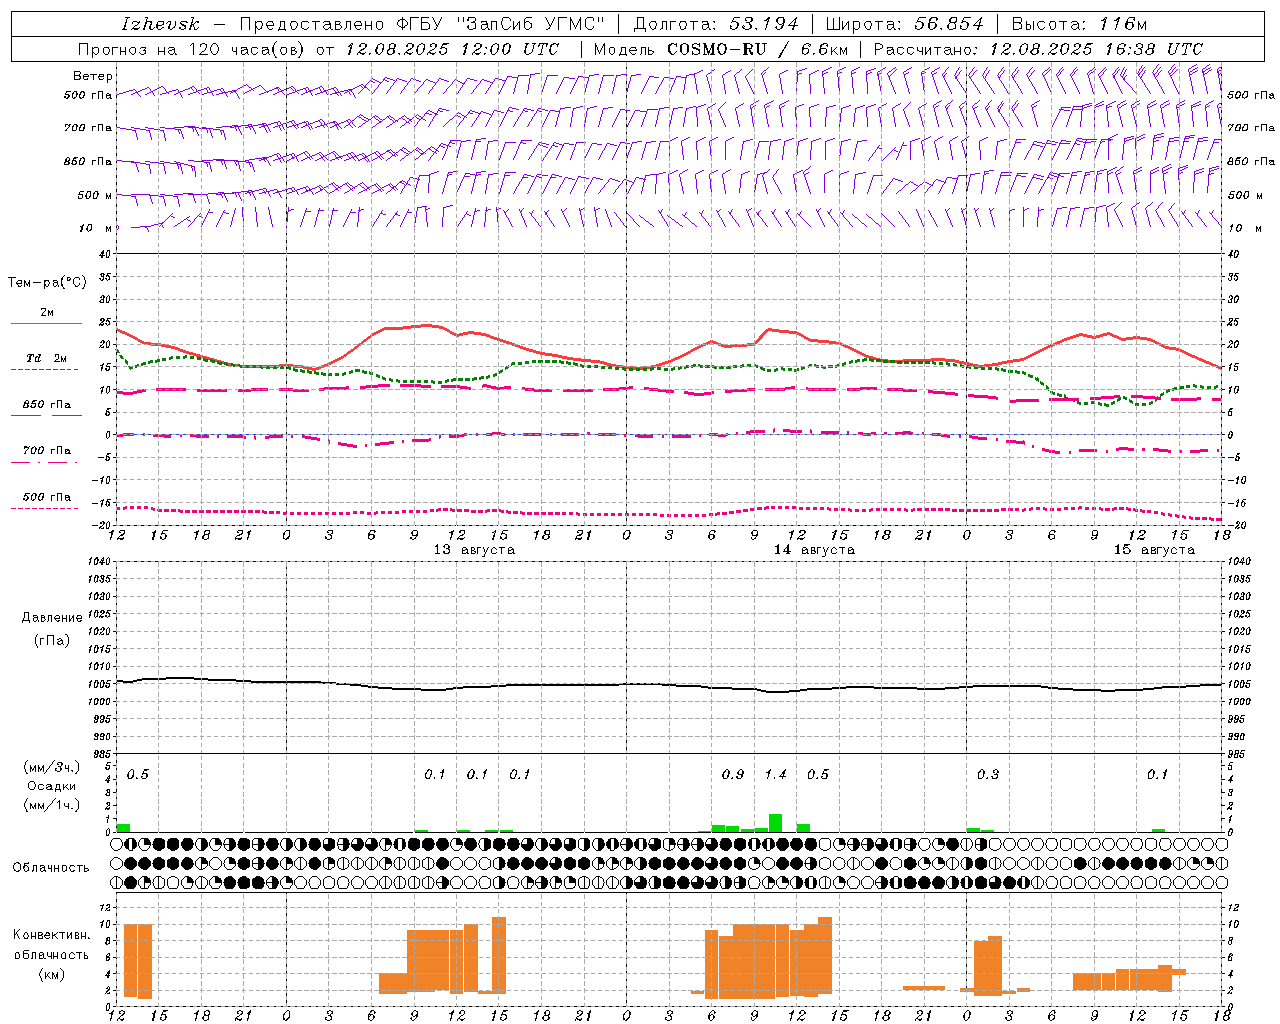Select 'Модель COSMO-RU / 6.6км' text
The image size is (1280, 1024).
pos(720,49)
